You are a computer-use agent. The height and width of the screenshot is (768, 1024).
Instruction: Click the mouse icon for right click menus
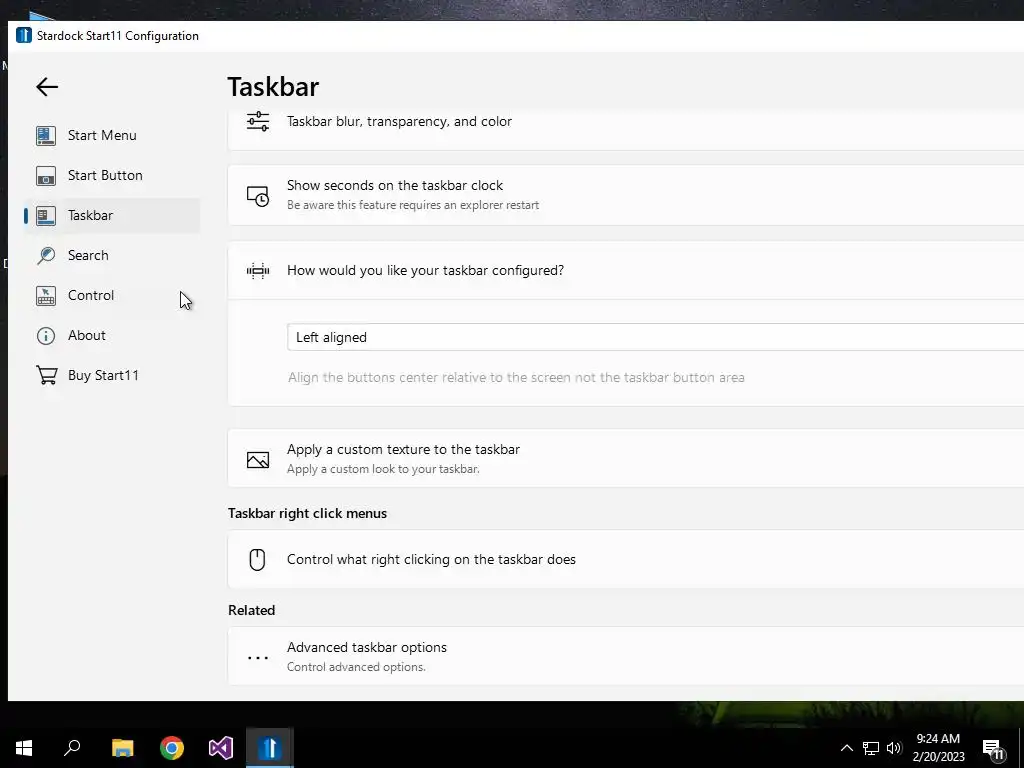click(x=257, y=560)
